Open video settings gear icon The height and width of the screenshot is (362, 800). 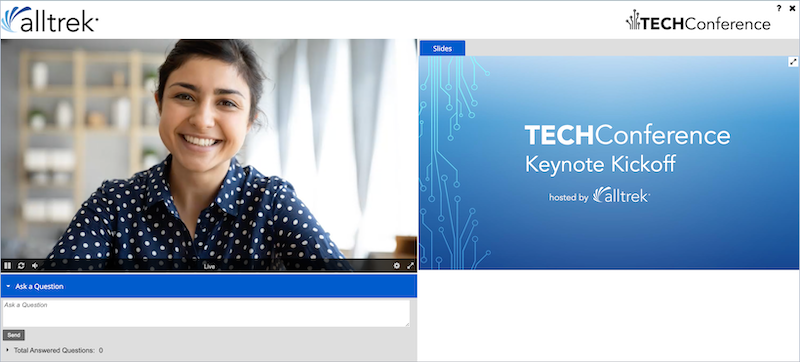tap(396, 266)
